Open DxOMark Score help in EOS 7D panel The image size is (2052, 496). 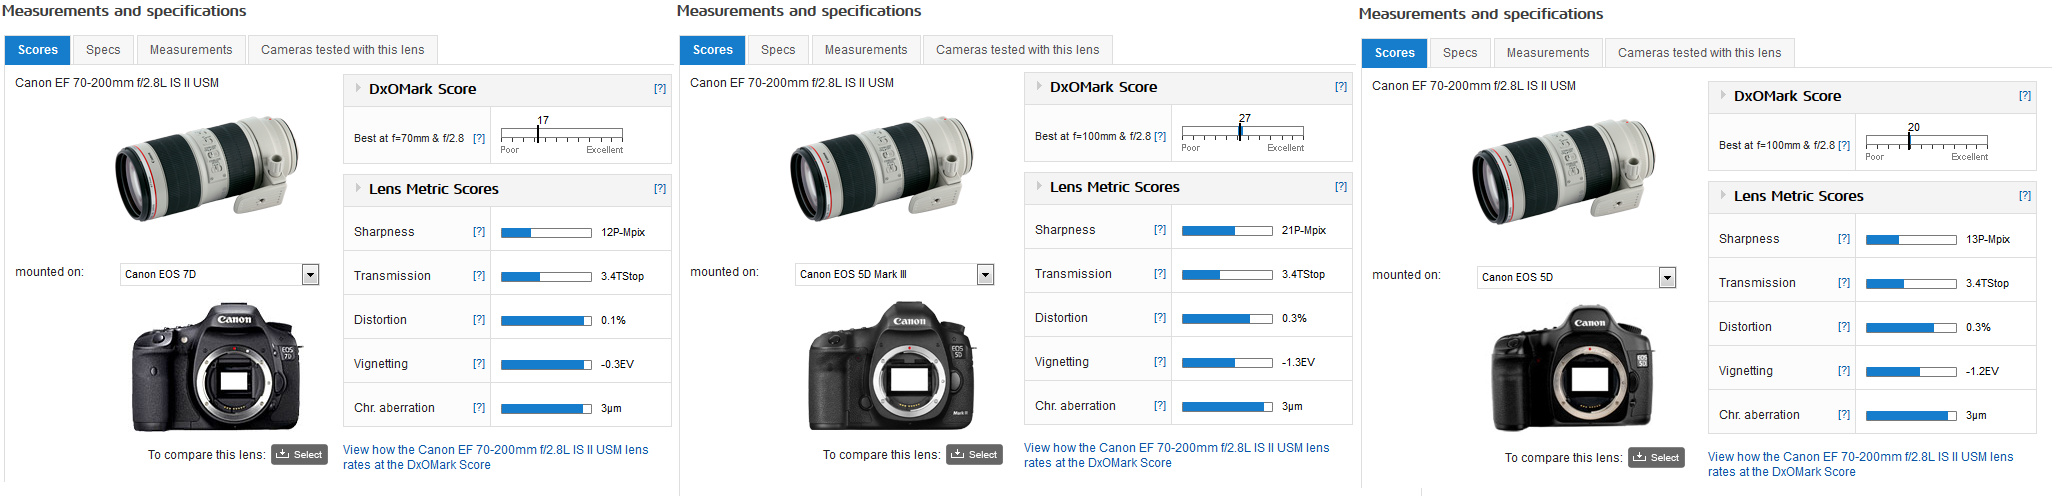tap(660, 89)
